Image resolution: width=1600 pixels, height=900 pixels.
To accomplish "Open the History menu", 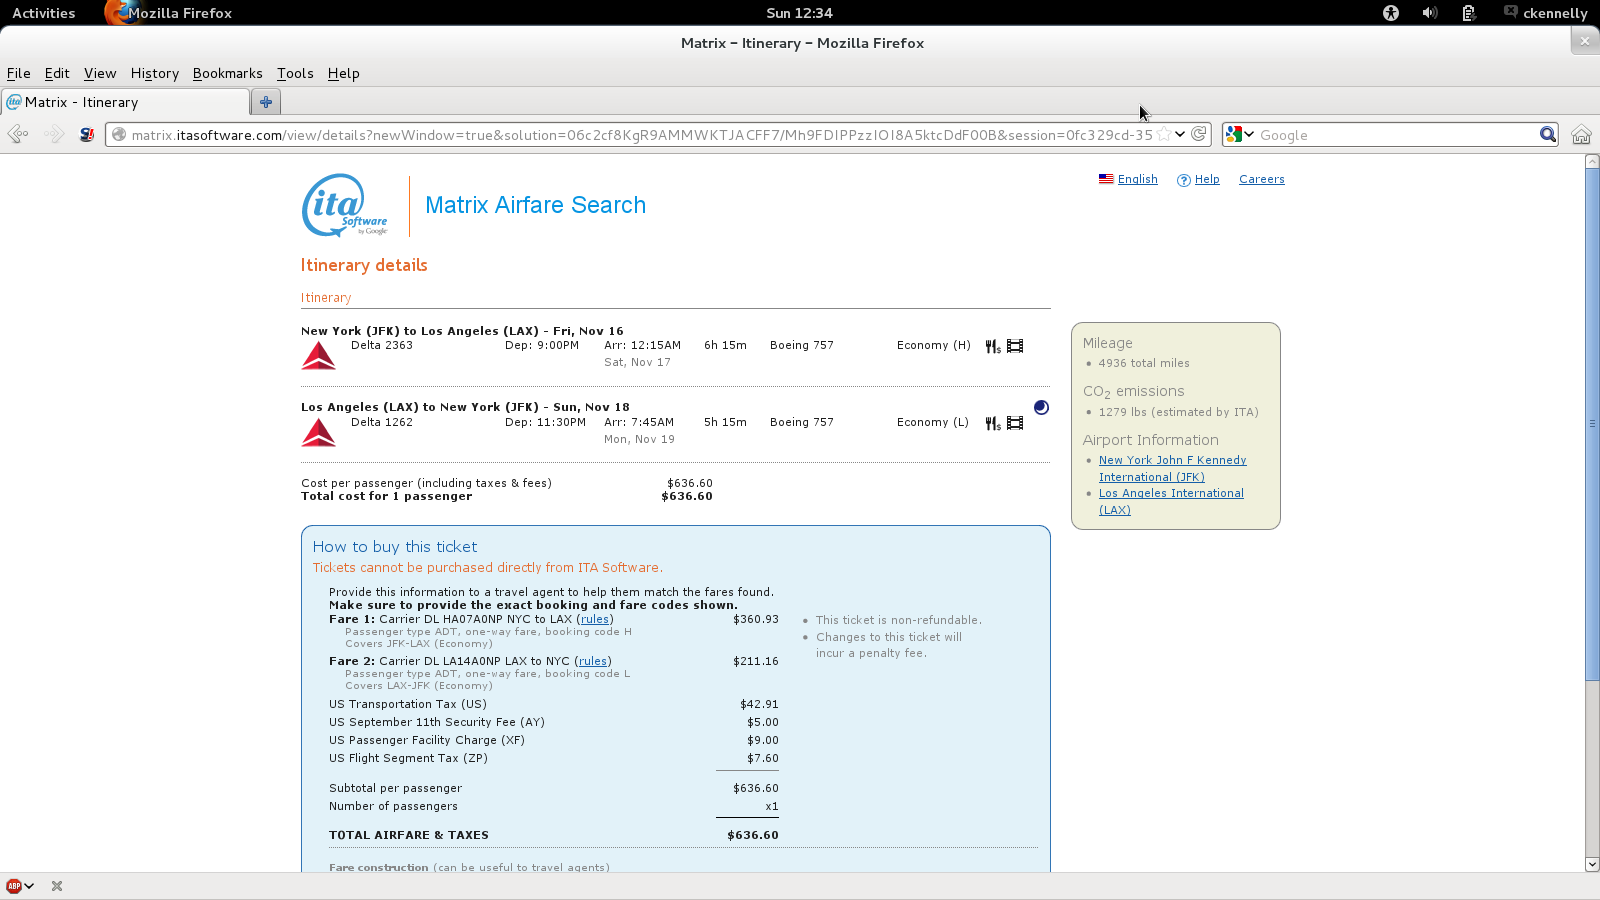I will click(154, 73).
